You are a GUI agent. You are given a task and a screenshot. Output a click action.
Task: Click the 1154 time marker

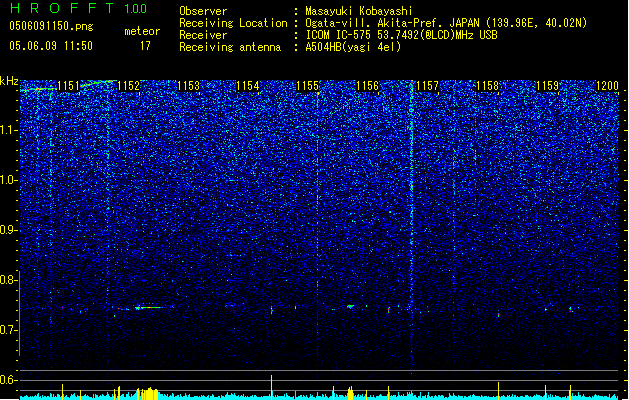click(x=248, y=86)
